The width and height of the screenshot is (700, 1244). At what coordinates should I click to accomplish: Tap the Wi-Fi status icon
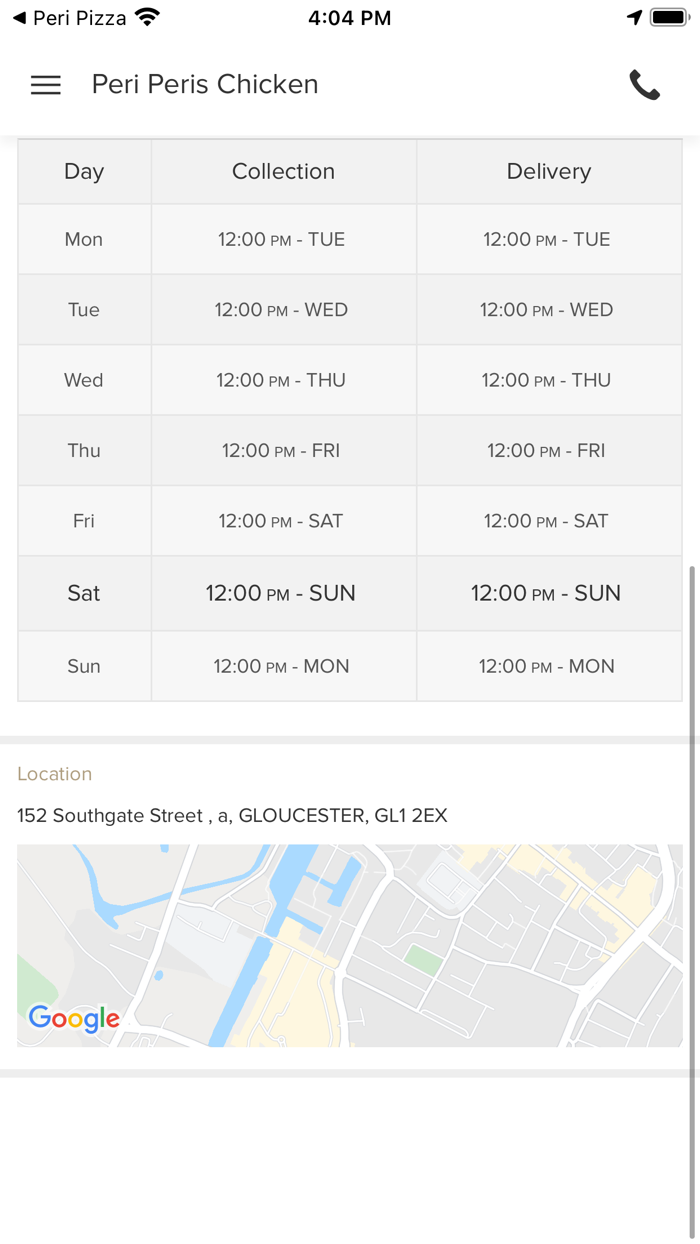148,18
